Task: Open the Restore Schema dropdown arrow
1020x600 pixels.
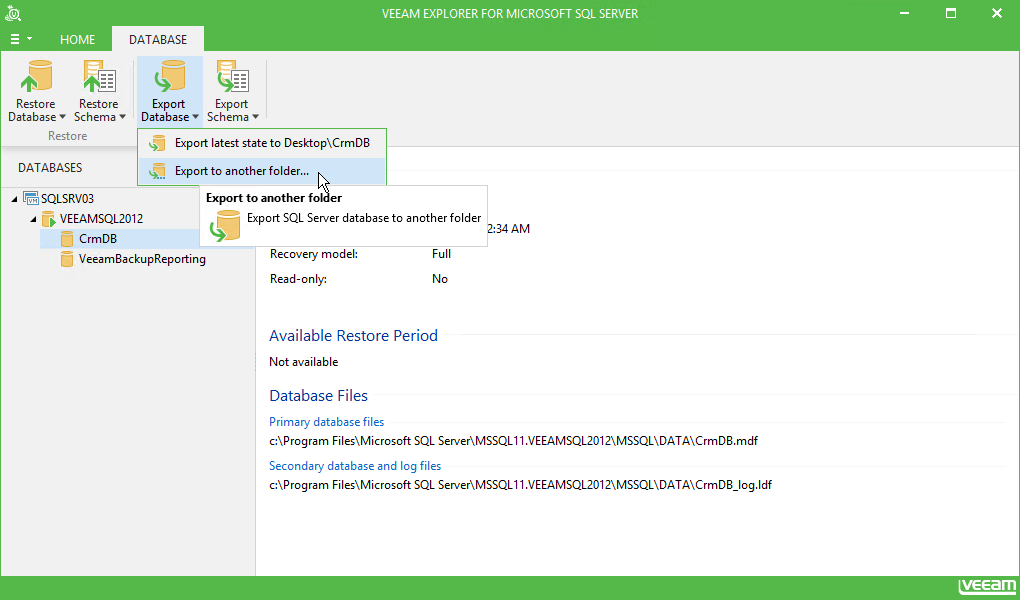Action: coord(122,117)
